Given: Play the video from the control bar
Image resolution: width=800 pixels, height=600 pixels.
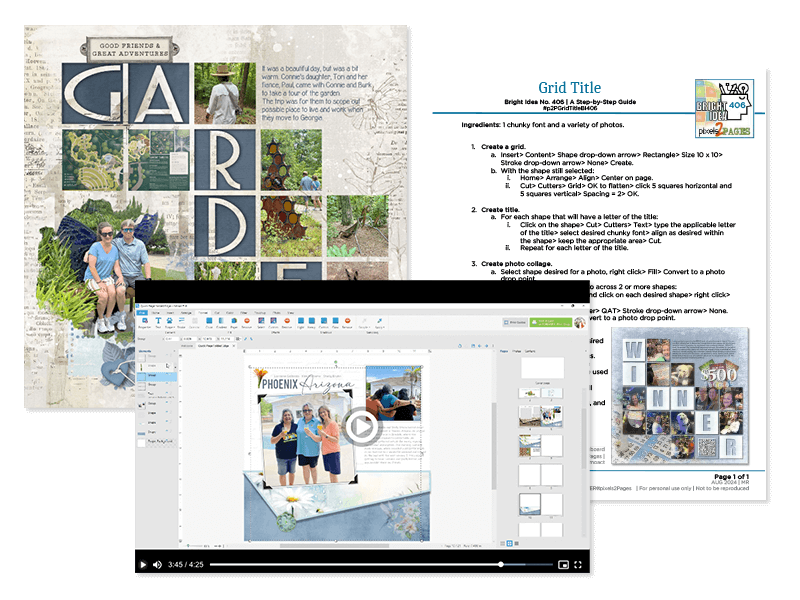Looking at the screenshot, I should tap(143, 564).
